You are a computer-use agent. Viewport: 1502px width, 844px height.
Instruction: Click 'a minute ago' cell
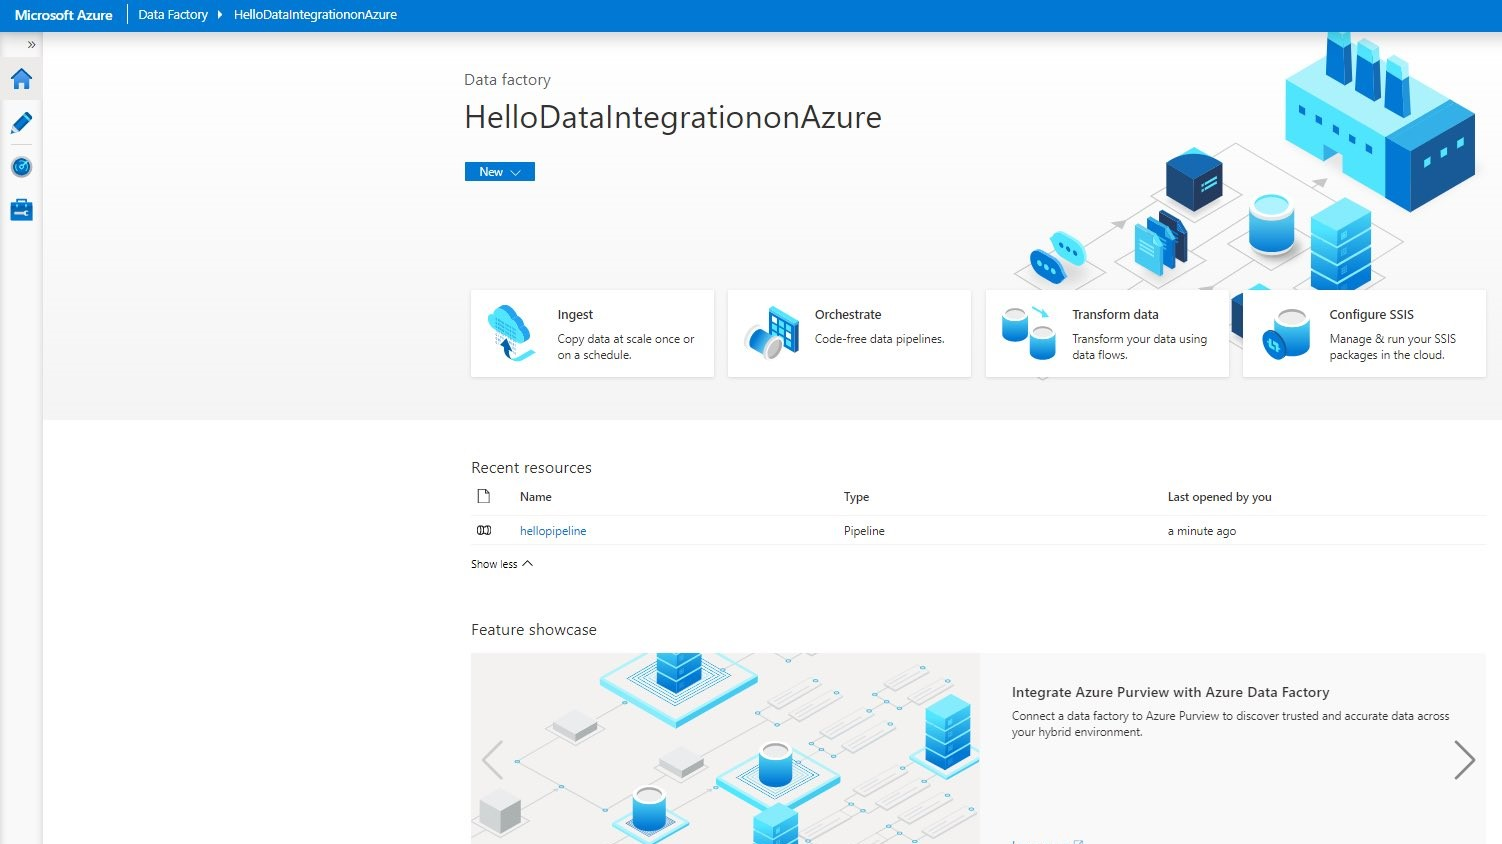tap(1201, 531)
